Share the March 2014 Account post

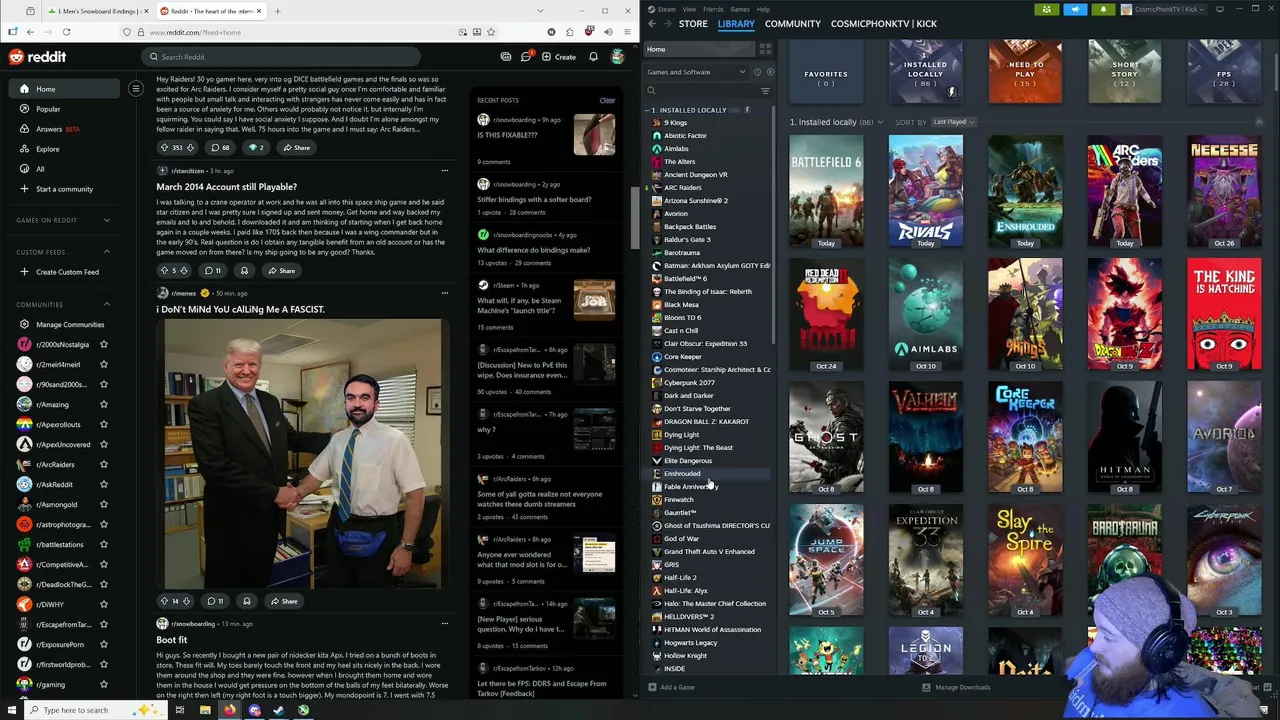click(x=281, y=270)
